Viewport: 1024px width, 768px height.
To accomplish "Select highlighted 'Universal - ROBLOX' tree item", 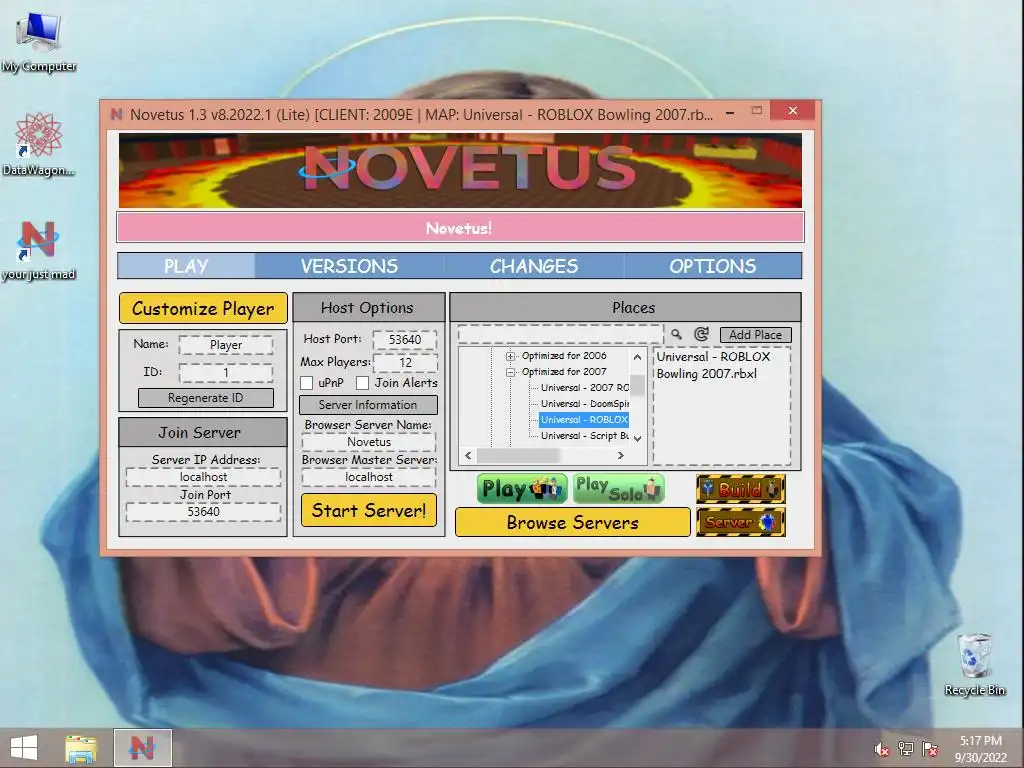I will (584, 420).
